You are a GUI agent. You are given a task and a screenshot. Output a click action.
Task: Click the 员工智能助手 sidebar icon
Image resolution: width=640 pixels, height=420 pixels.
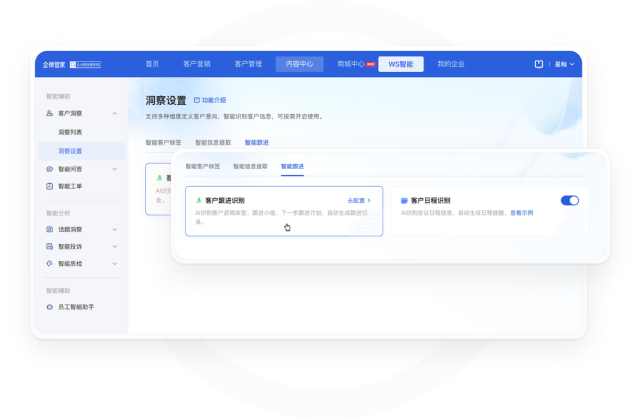[x=50, y=306]
